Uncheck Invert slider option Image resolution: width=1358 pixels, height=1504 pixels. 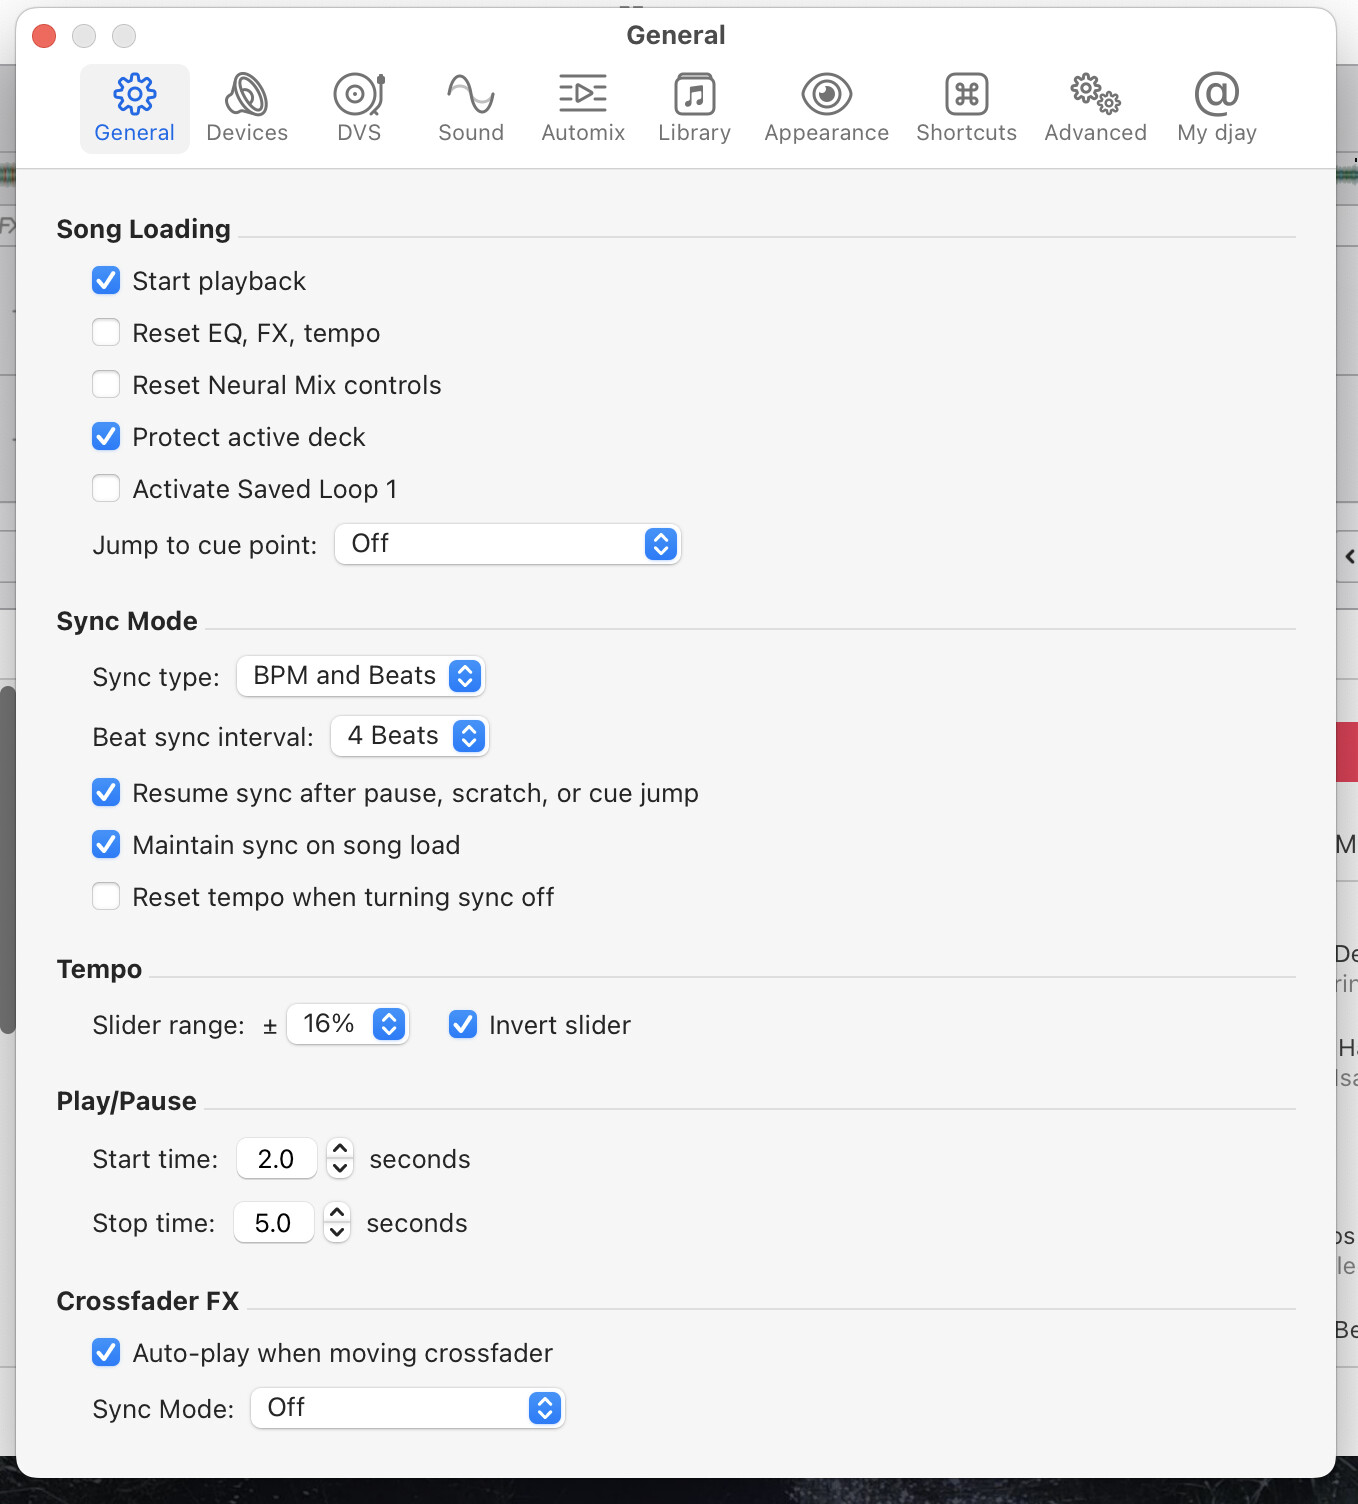pyautogui.click(x=463, y=1024)
